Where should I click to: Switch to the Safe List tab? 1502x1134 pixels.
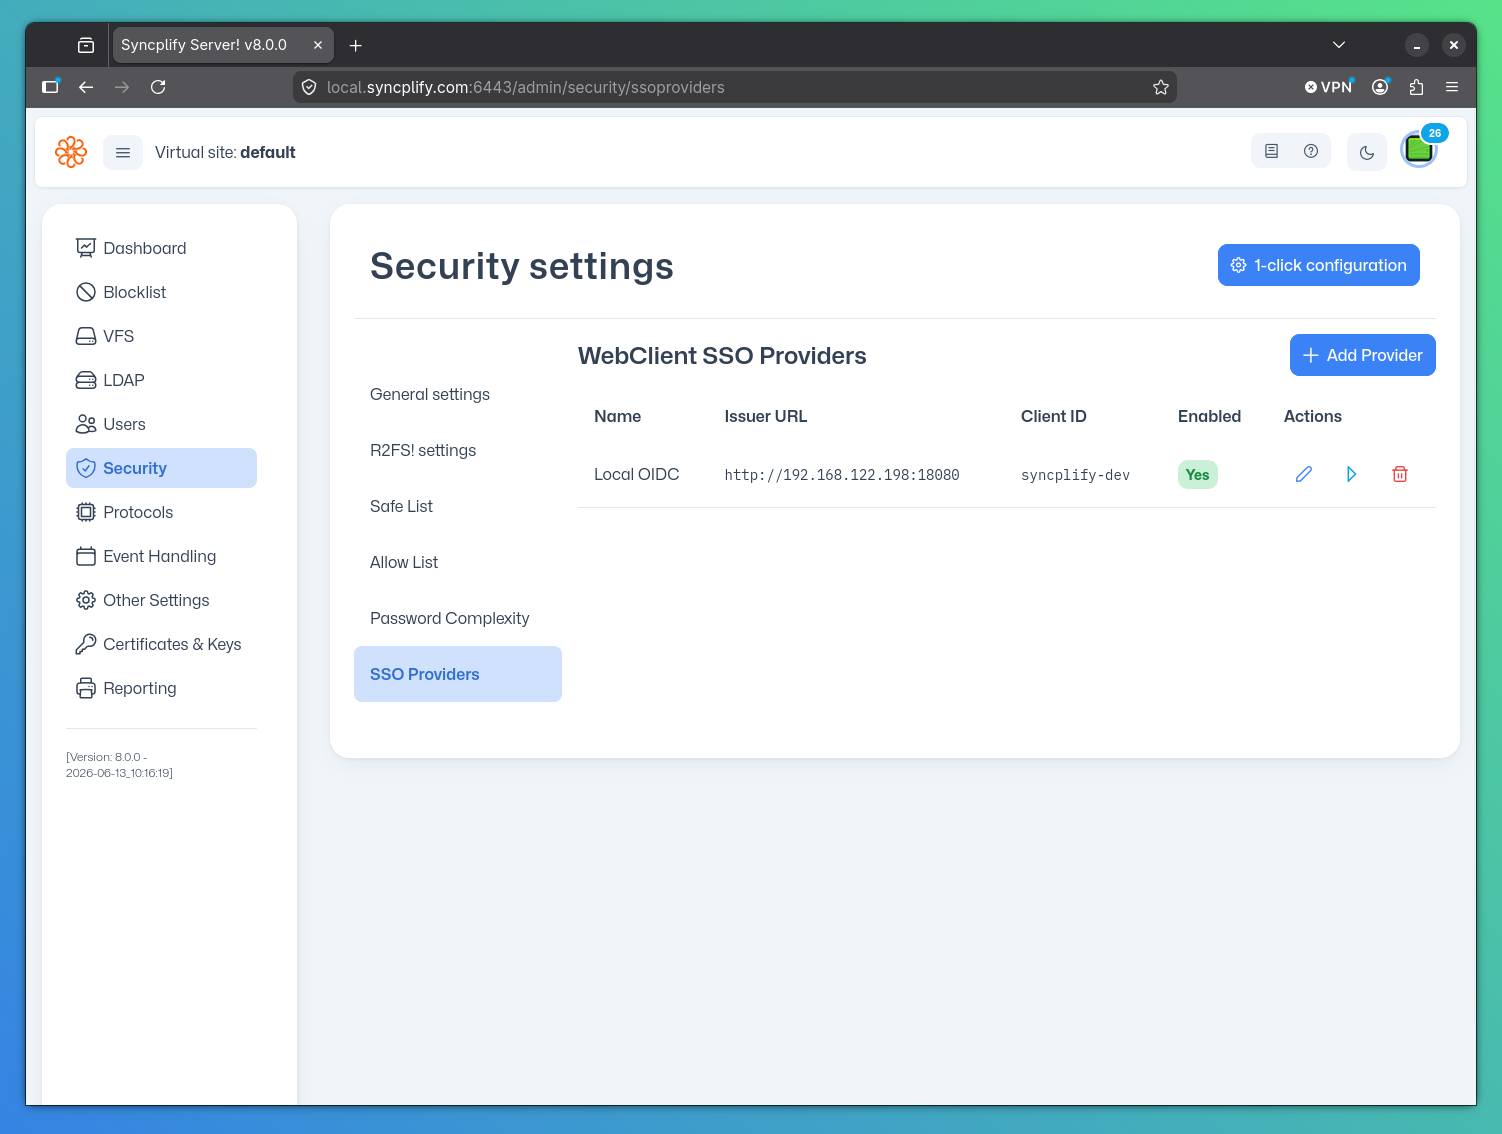pyautogui.click(x=458, y=506)
